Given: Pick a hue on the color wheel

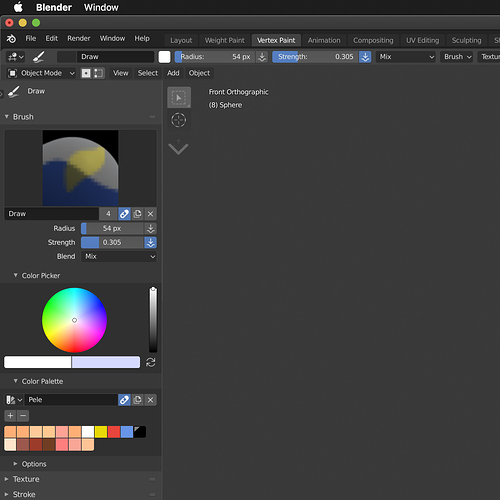Looking at the screenshot, I should tap(74, 320).
